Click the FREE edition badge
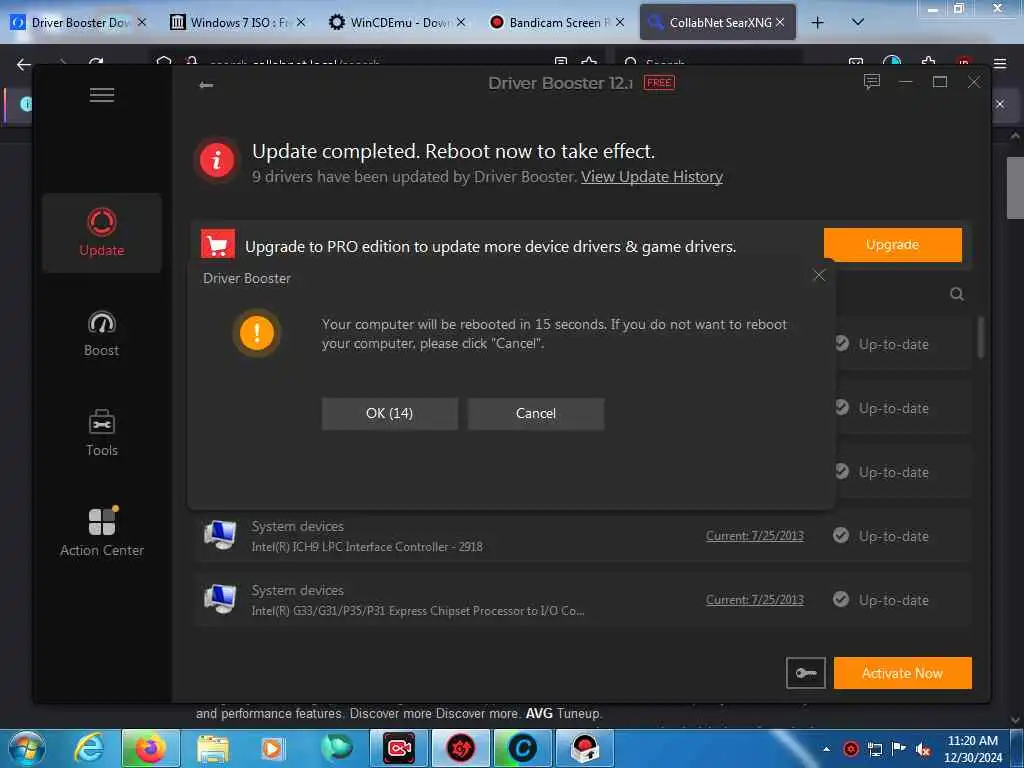The height and width of the screenshot is (768, 1024). [660, 83]
